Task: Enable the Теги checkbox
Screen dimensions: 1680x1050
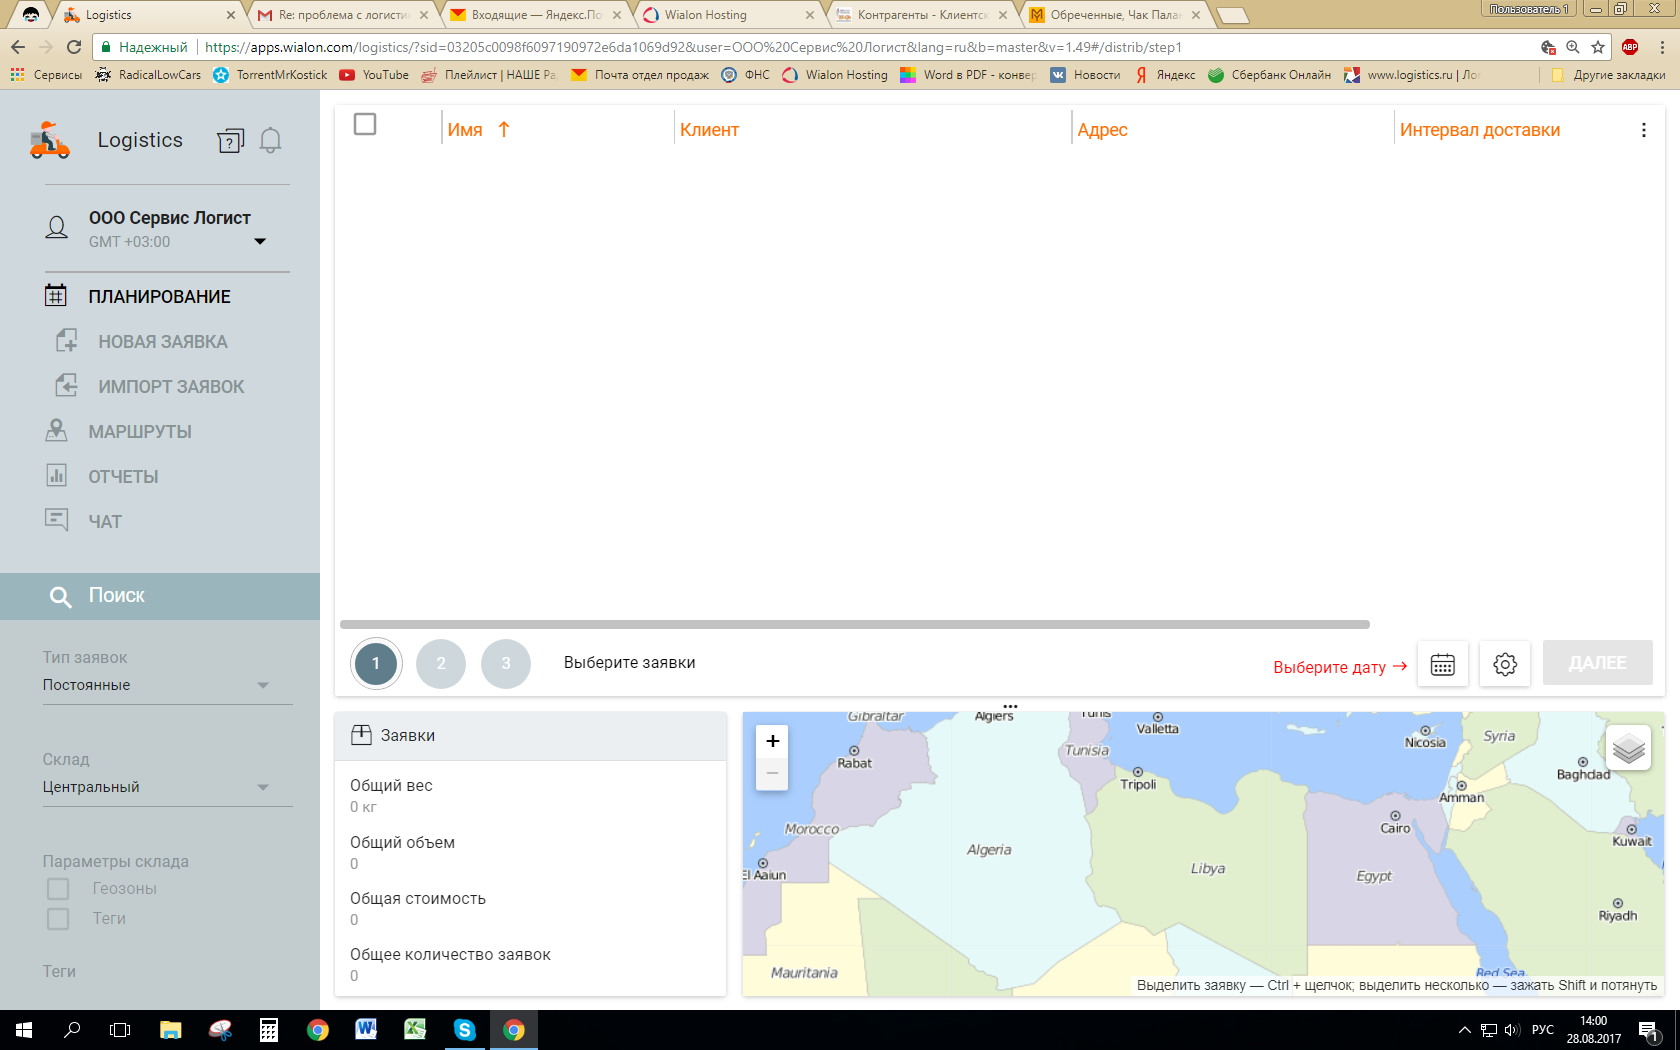Action: 59,918
